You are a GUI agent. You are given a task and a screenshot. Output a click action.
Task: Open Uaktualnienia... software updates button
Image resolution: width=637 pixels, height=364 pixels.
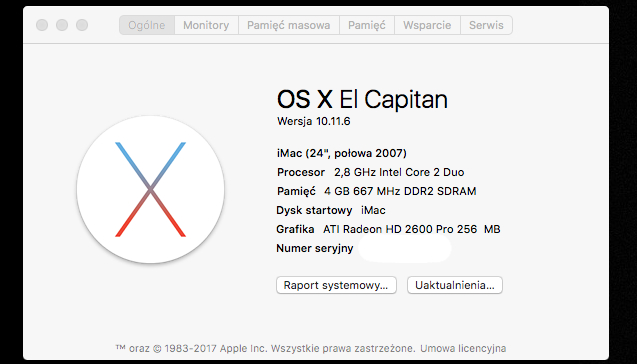tap(455, 285)
